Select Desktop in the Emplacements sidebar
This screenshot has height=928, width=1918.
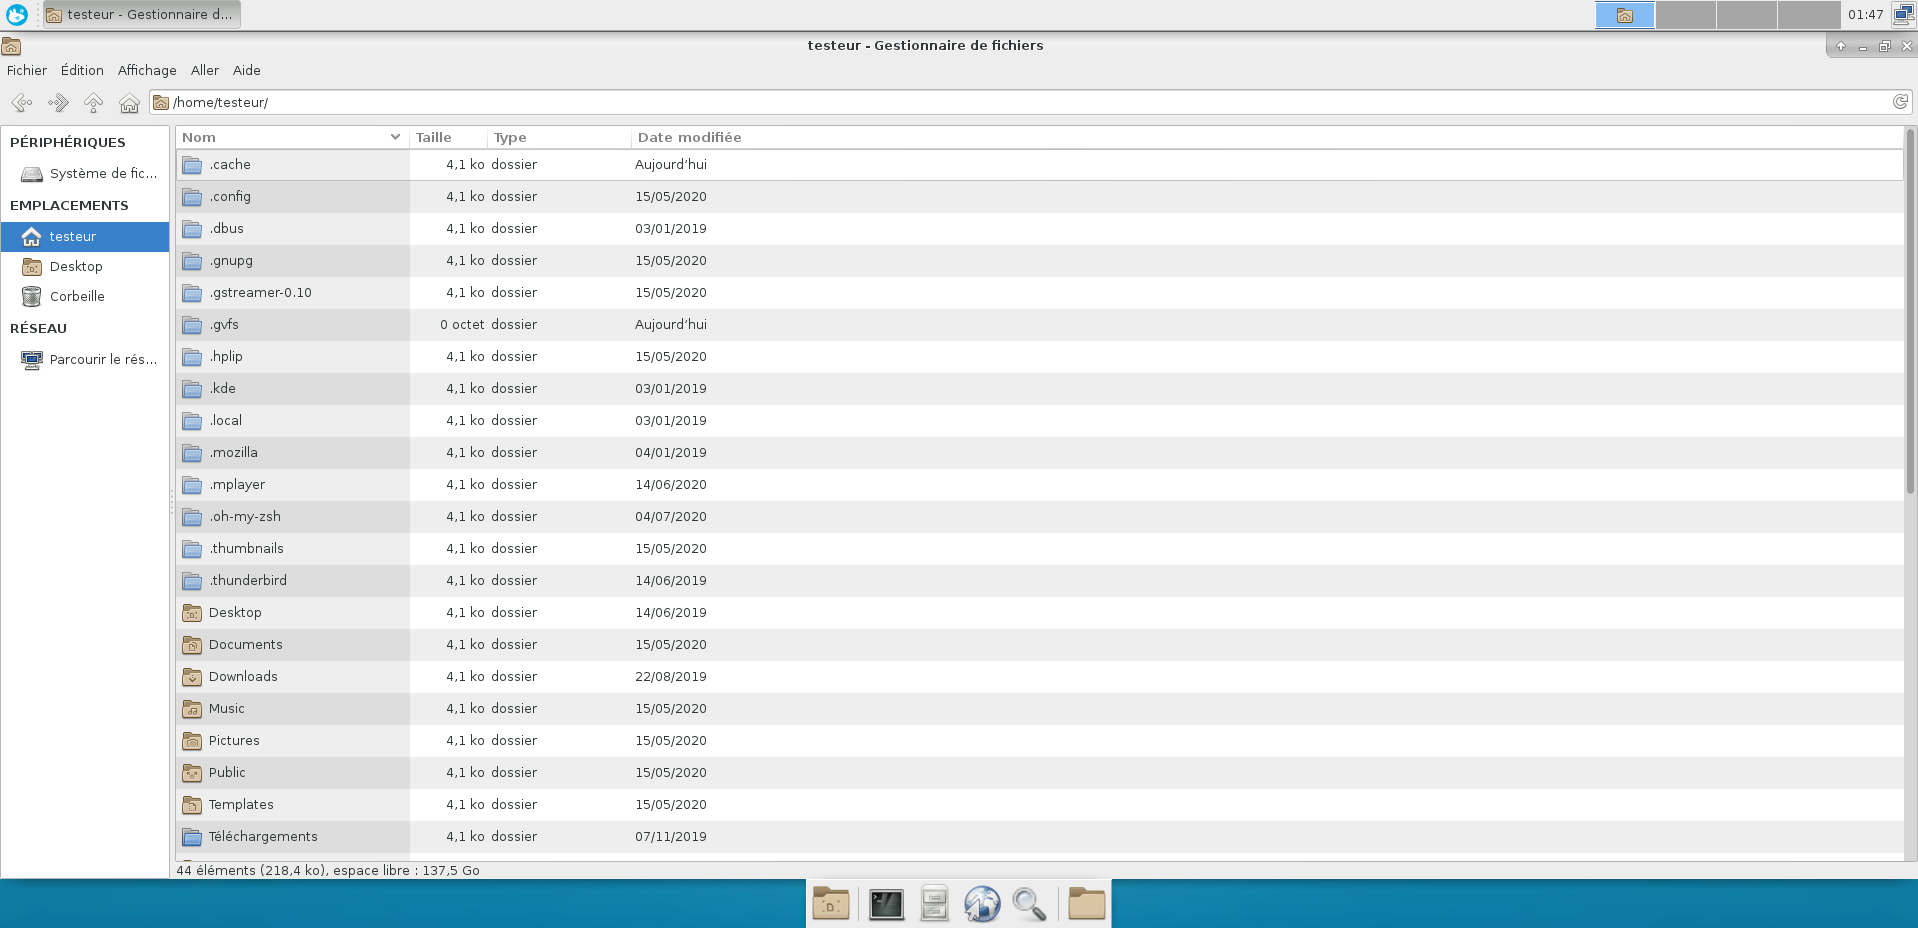(x=77, y=266)
